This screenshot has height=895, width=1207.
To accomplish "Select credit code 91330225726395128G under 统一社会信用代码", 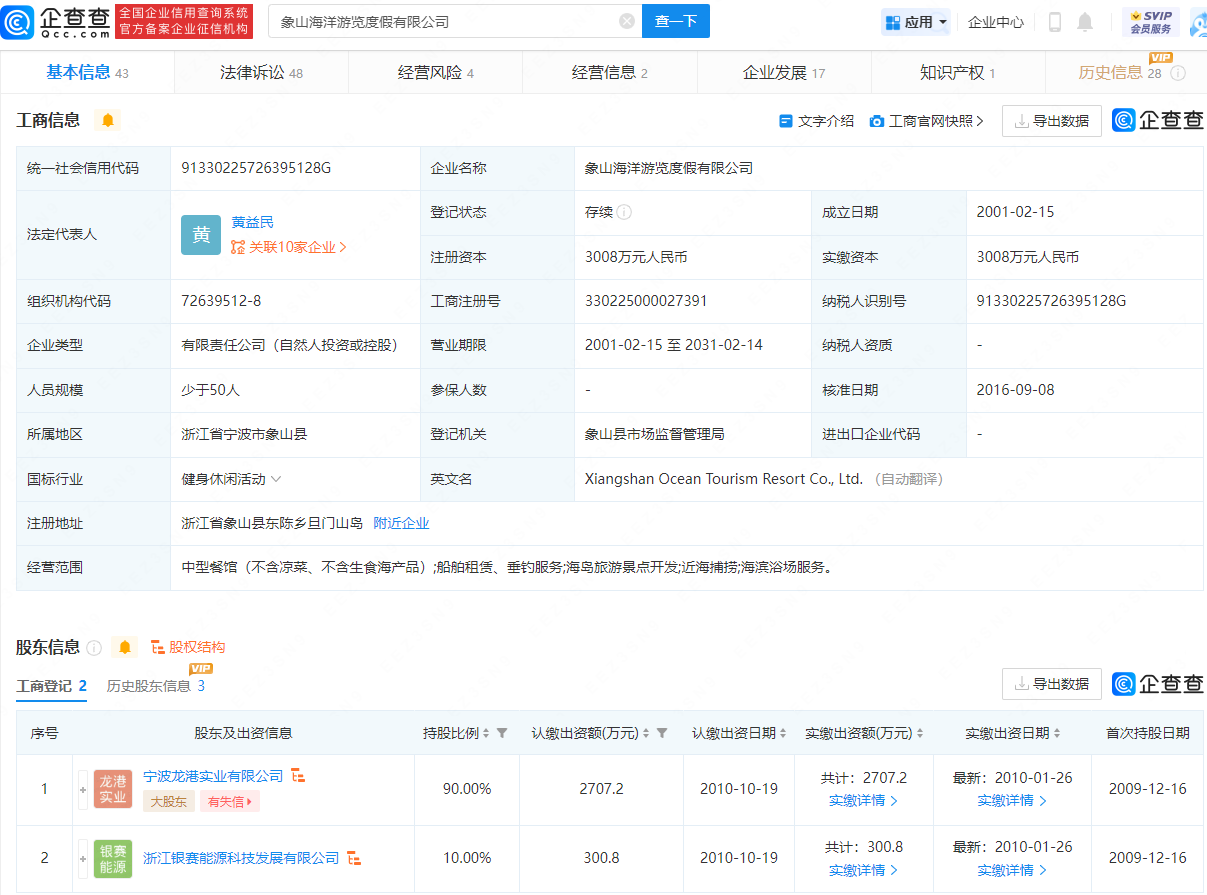I will [x=256, y=168].
